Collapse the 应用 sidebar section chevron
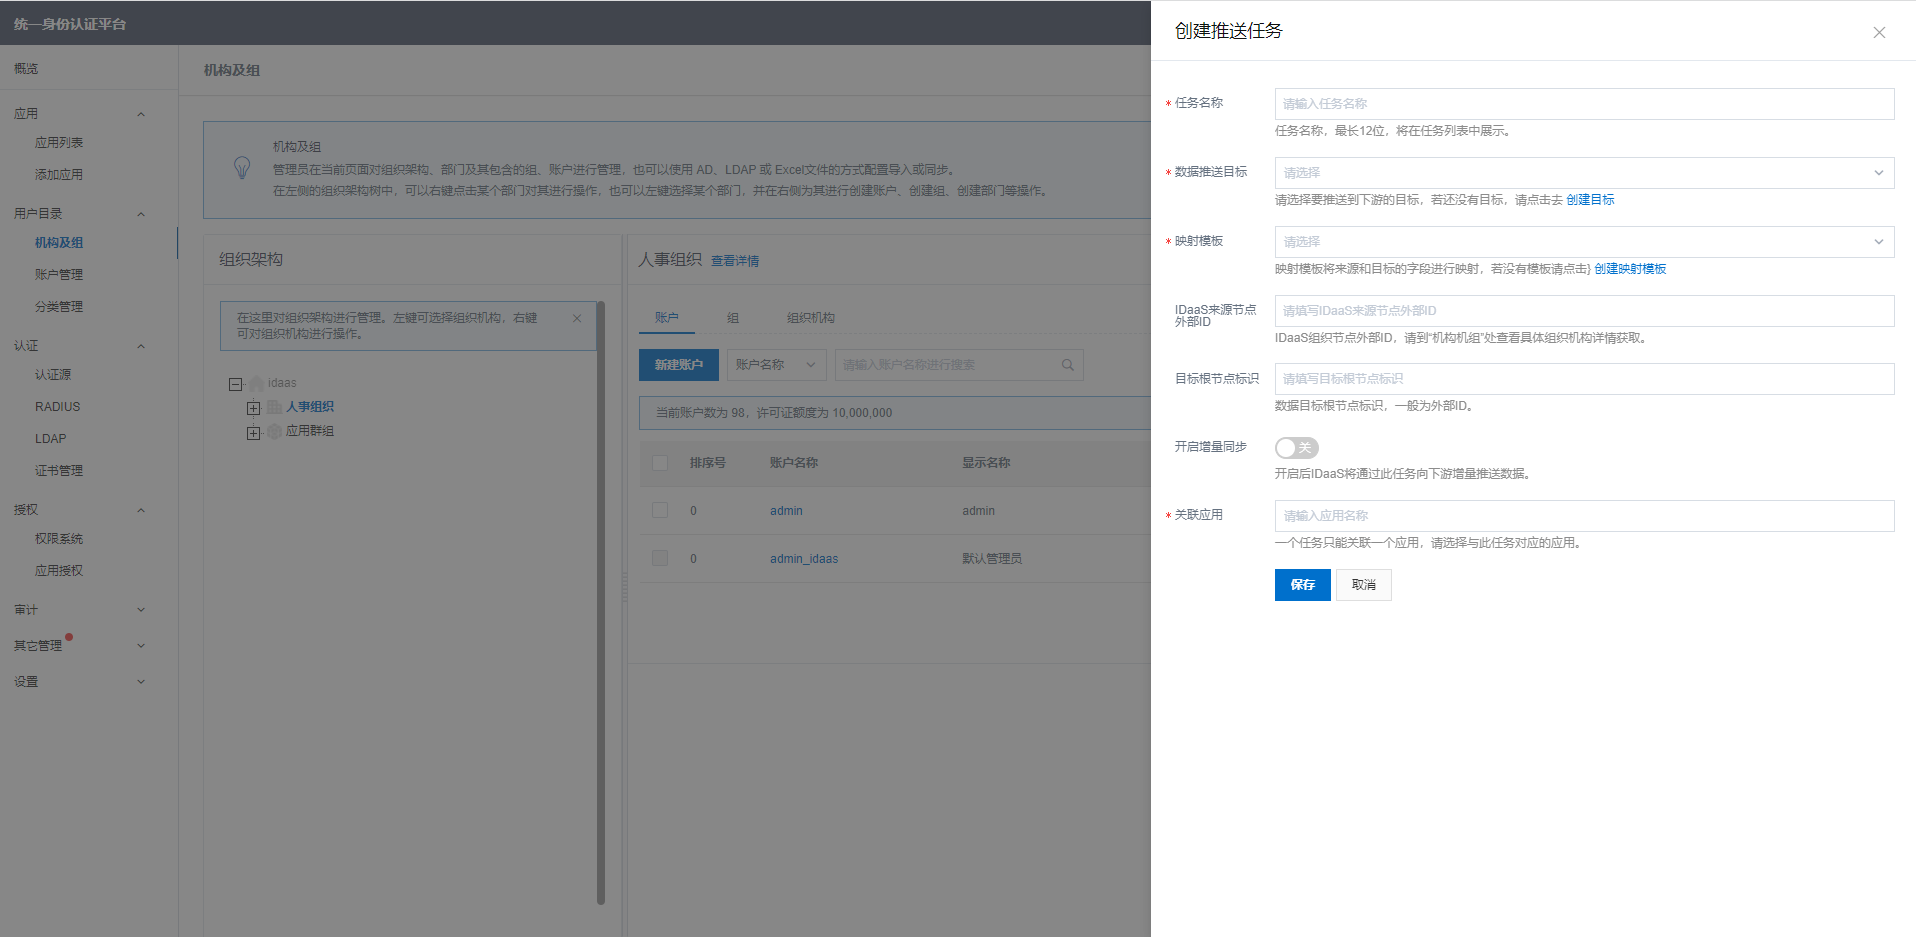 [x=141, y=114]
